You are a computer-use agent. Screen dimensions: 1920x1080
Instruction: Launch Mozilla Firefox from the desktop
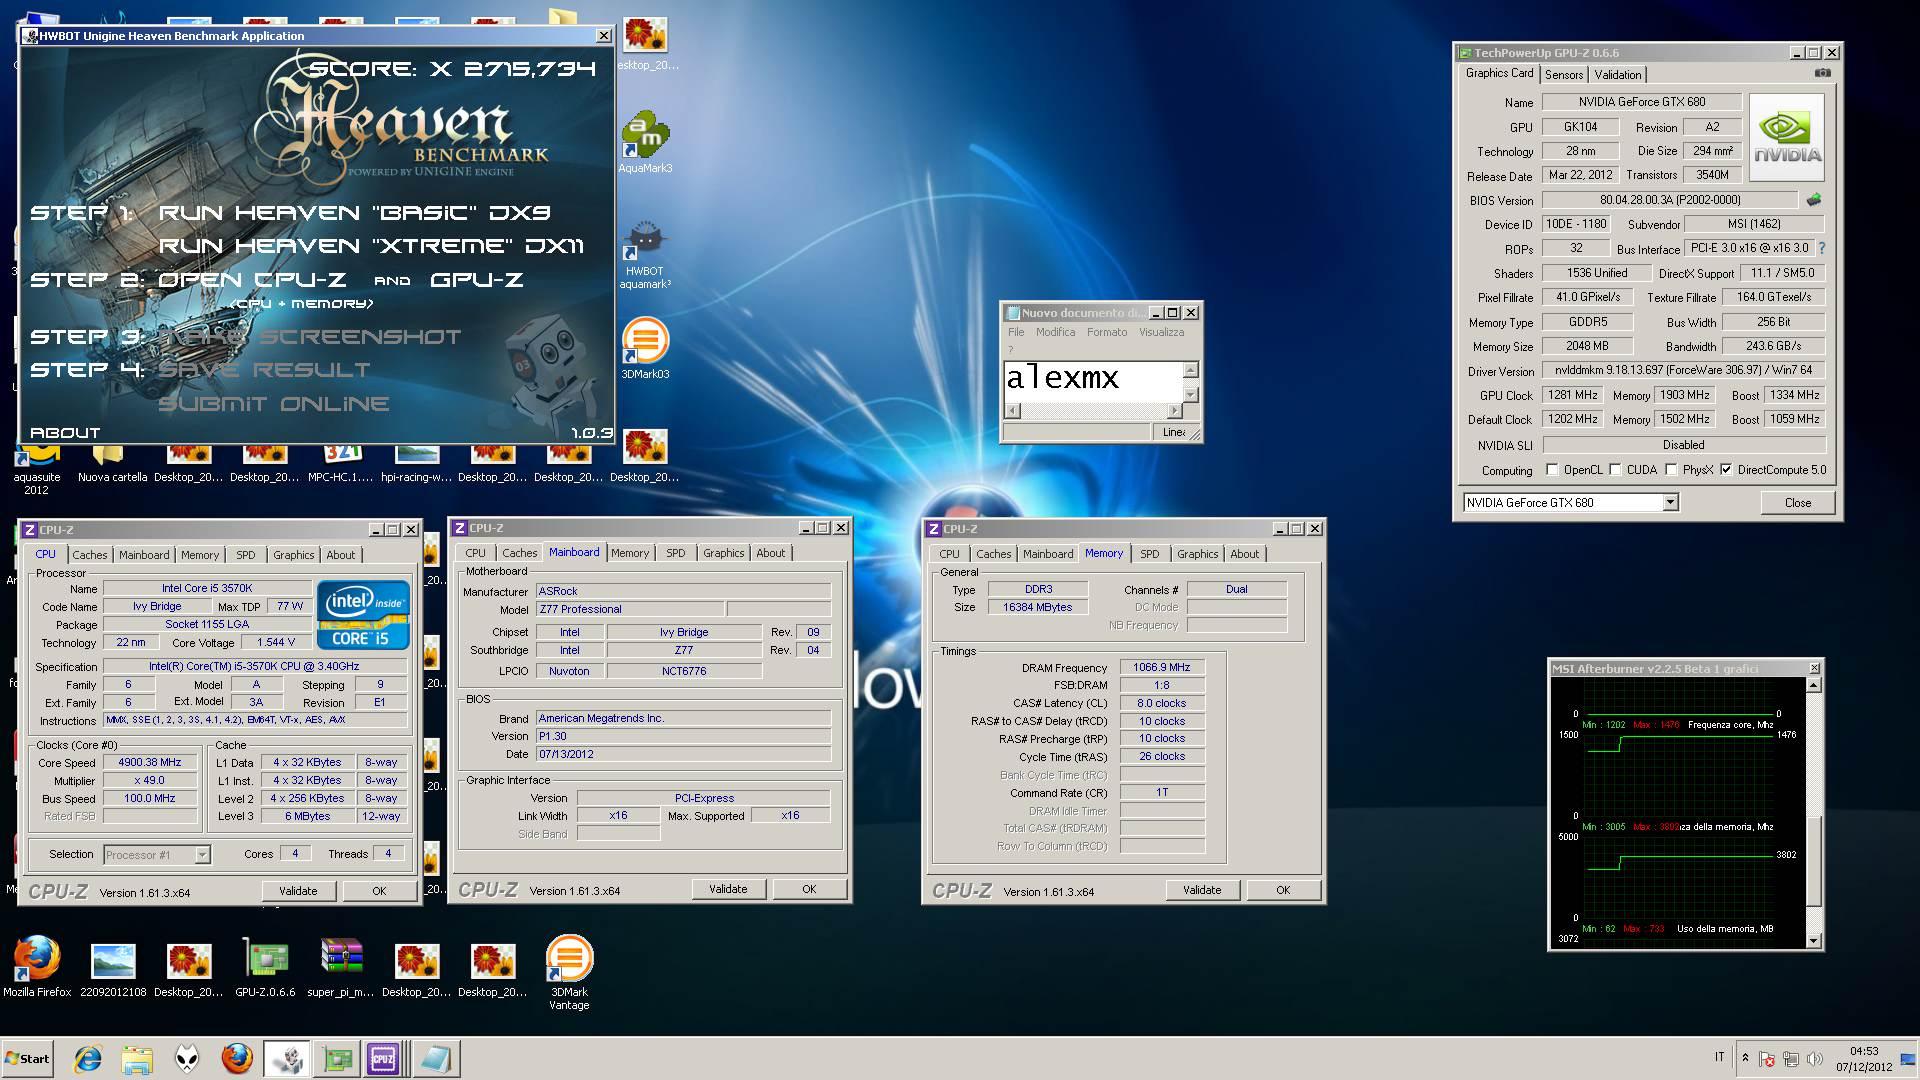pos(37,967)
